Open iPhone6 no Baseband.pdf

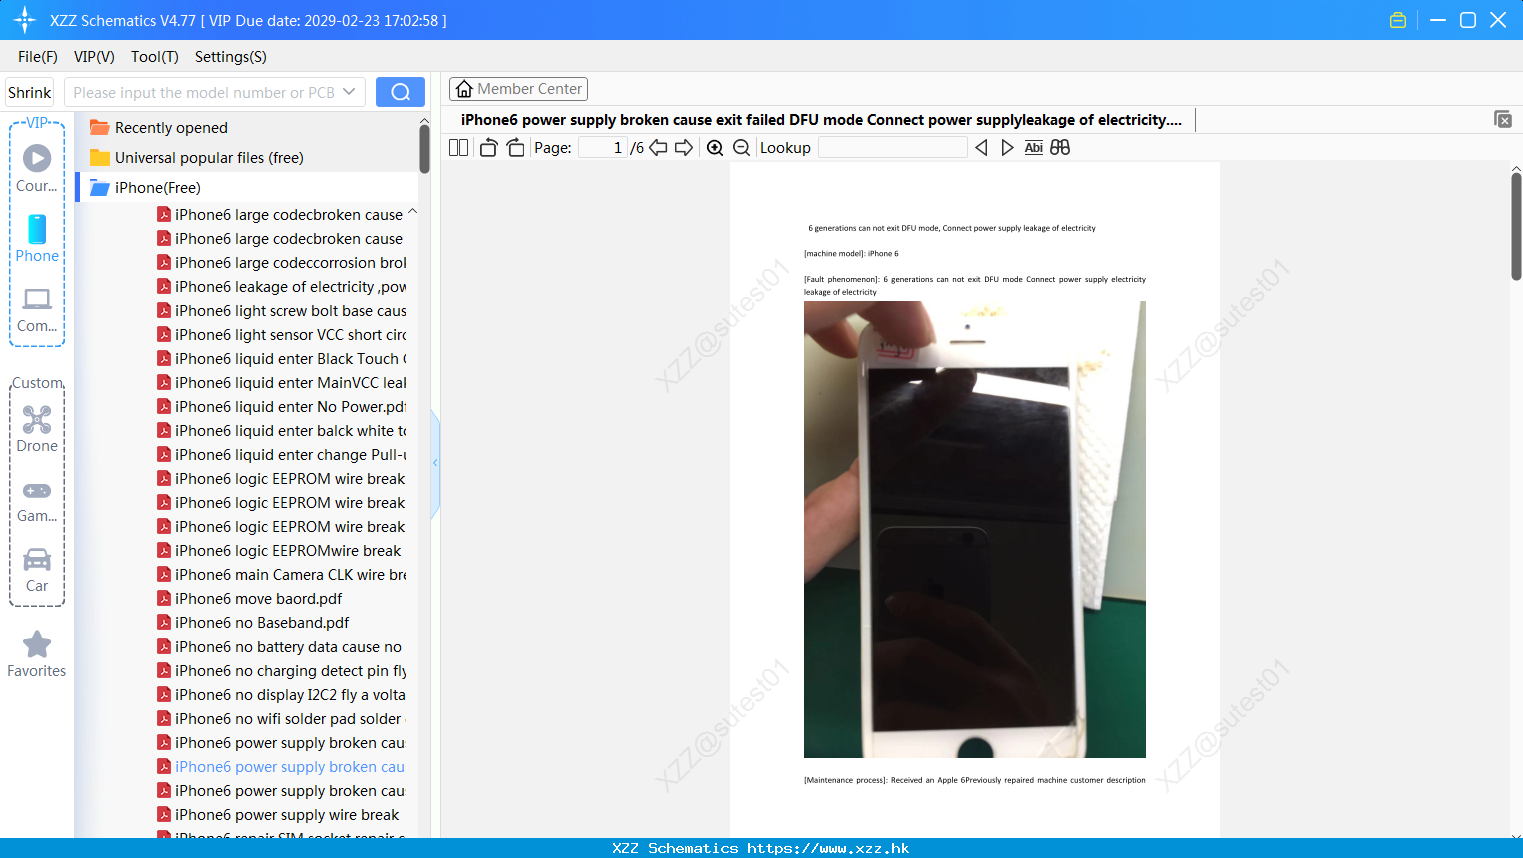click(254, 623)
